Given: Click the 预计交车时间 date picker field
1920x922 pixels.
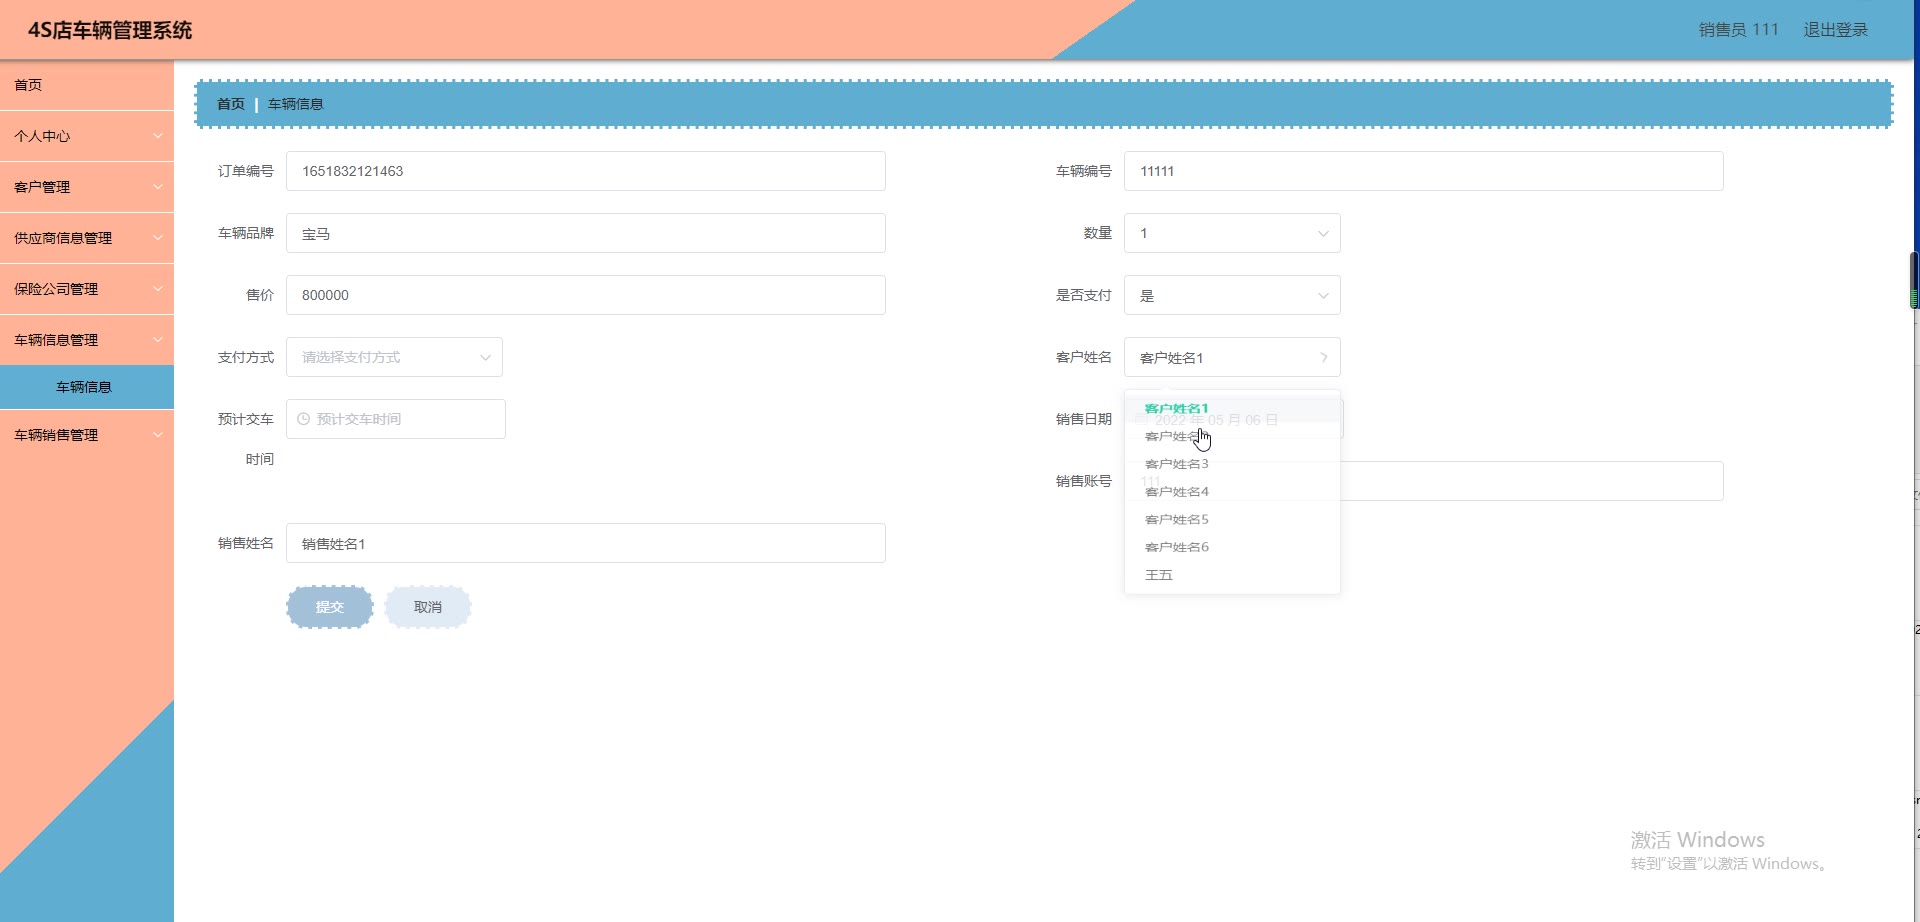Looking at the screenshot, I should tap(396, 419).
